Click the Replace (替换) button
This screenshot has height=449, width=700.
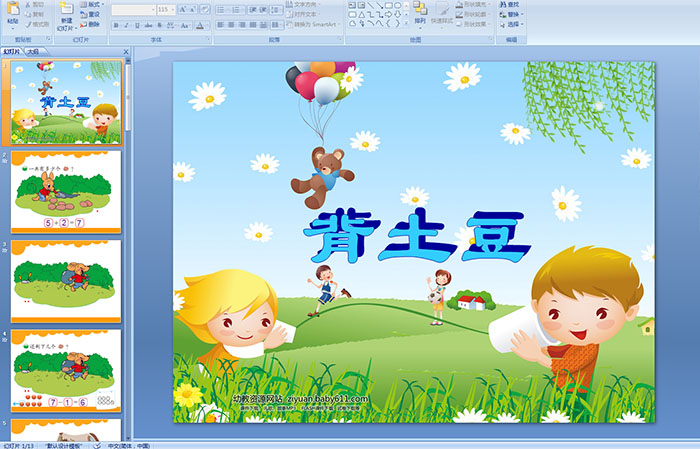(512, 14)
